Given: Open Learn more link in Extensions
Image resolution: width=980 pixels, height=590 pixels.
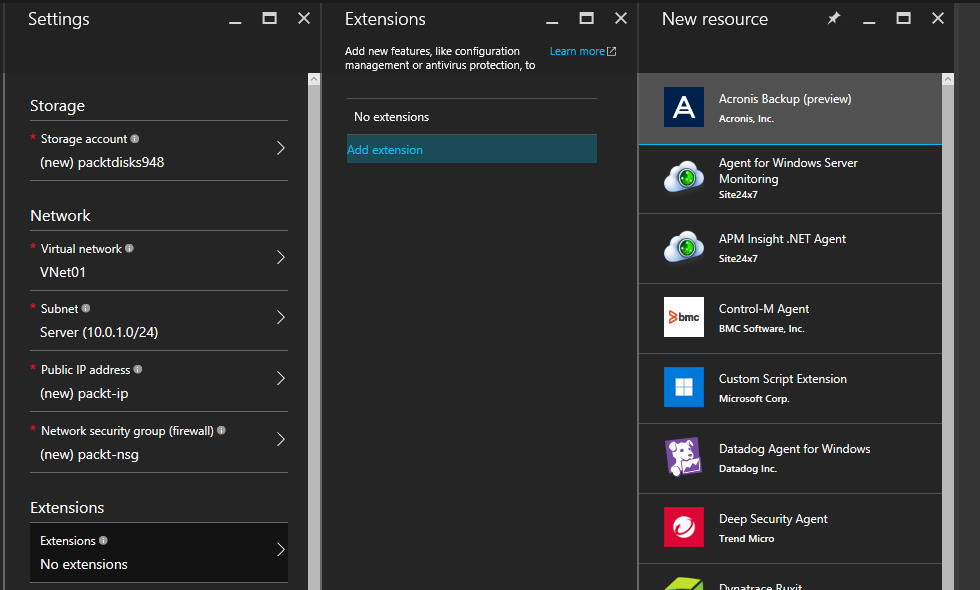Looking at the screenshot, I should [577, 51].
